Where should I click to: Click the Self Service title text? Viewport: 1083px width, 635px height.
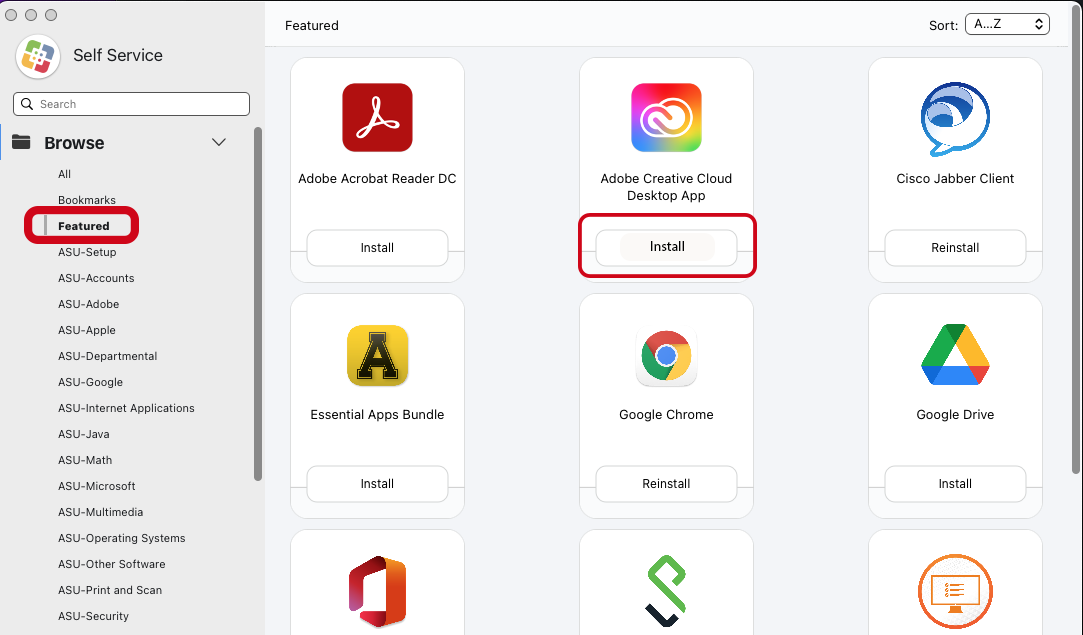(118, 55)
